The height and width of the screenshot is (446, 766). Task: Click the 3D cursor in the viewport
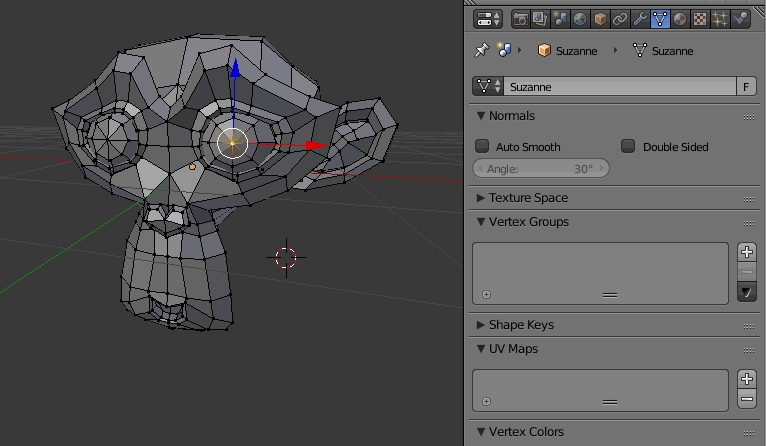click(x=286, y=257)
